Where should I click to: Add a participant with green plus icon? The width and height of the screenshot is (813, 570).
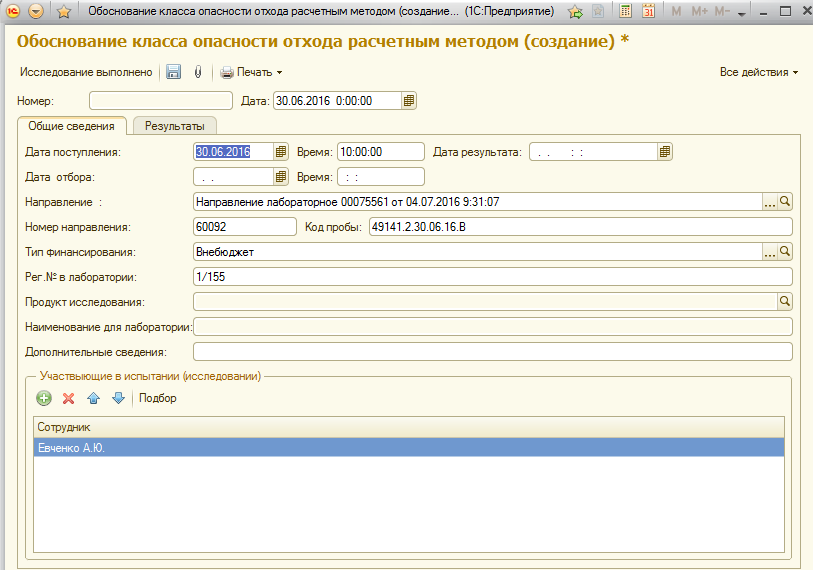(x=44, y=398)
